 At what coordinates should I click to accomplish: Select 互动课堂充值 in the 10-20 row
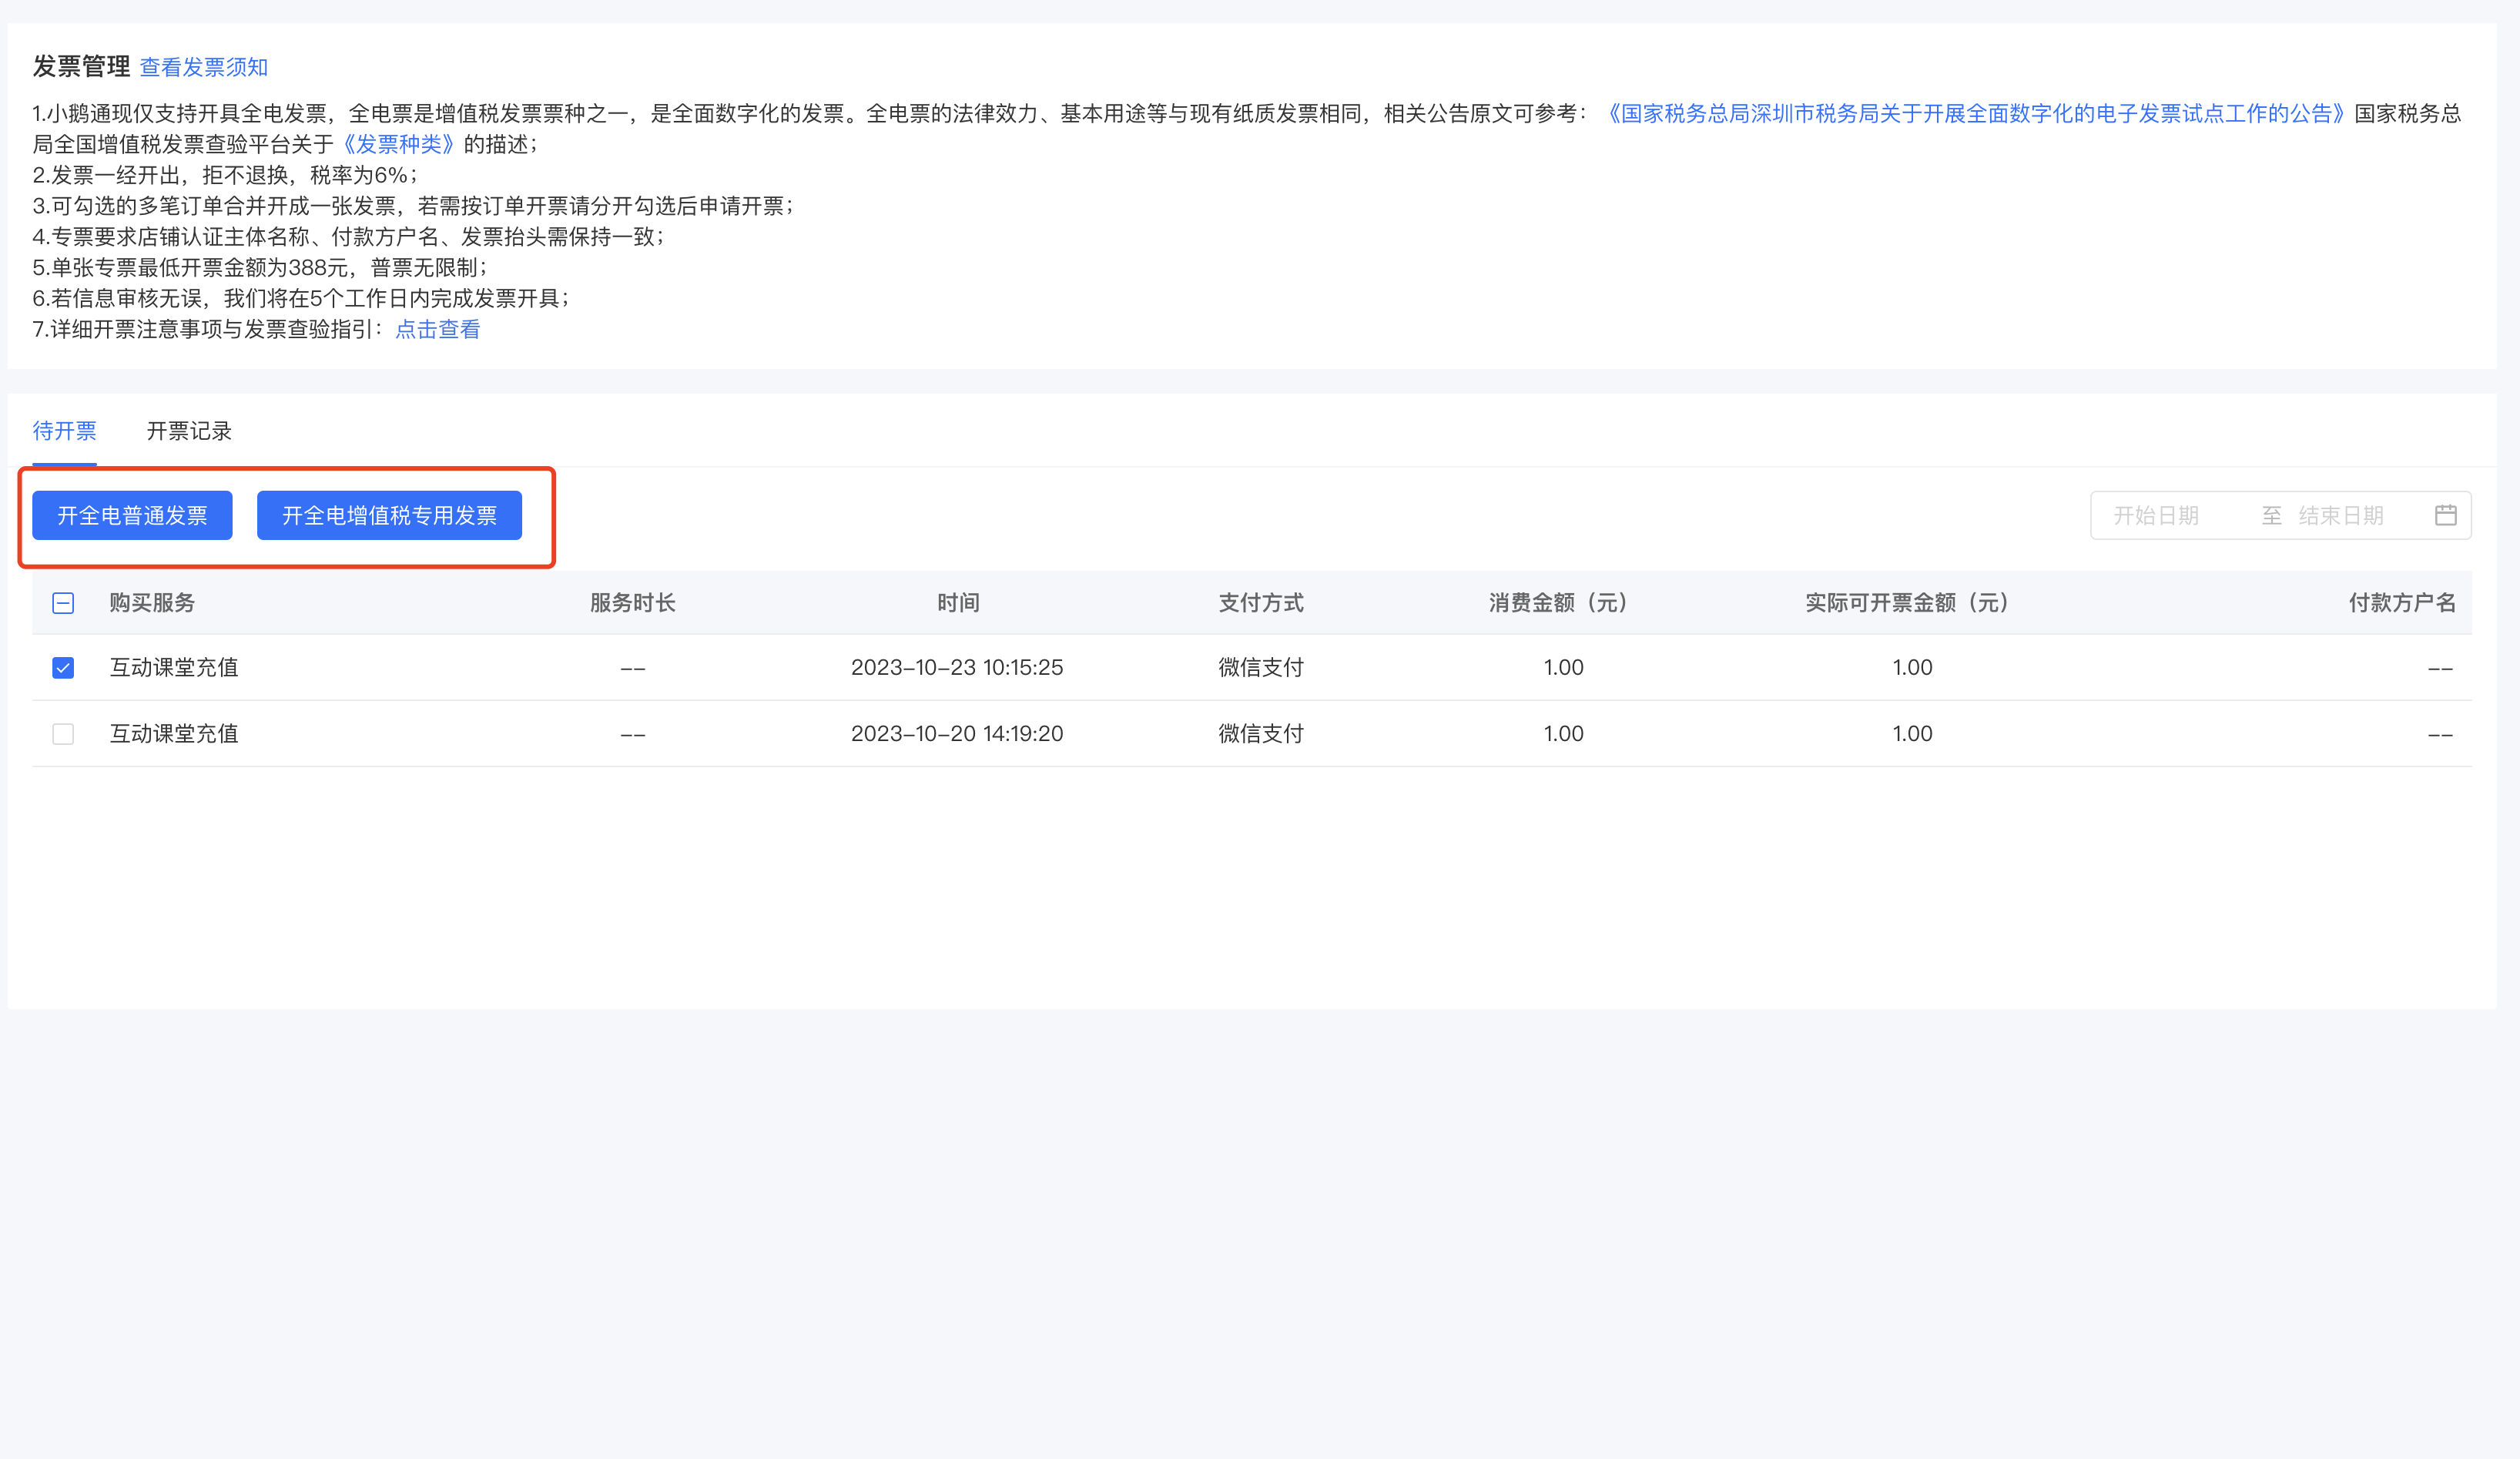point(174,734)
